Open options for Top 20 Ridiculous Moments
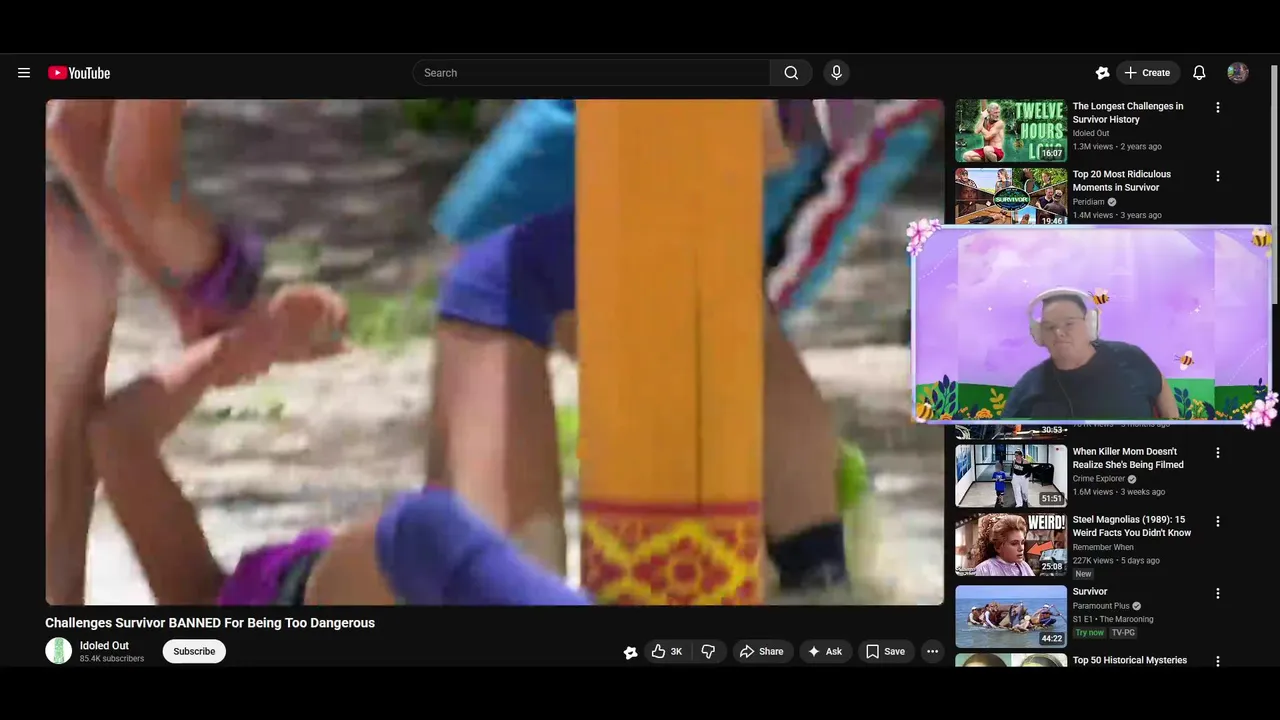 (x=1217, y=176)
